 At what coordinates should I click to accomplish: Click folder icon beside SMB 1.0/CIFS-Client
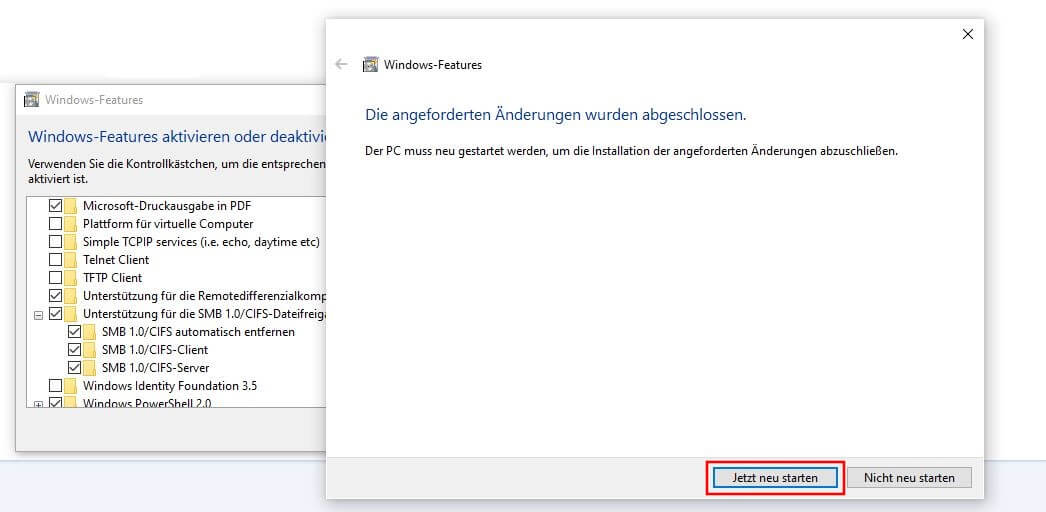pyautogui.click(x=90, y=349)
